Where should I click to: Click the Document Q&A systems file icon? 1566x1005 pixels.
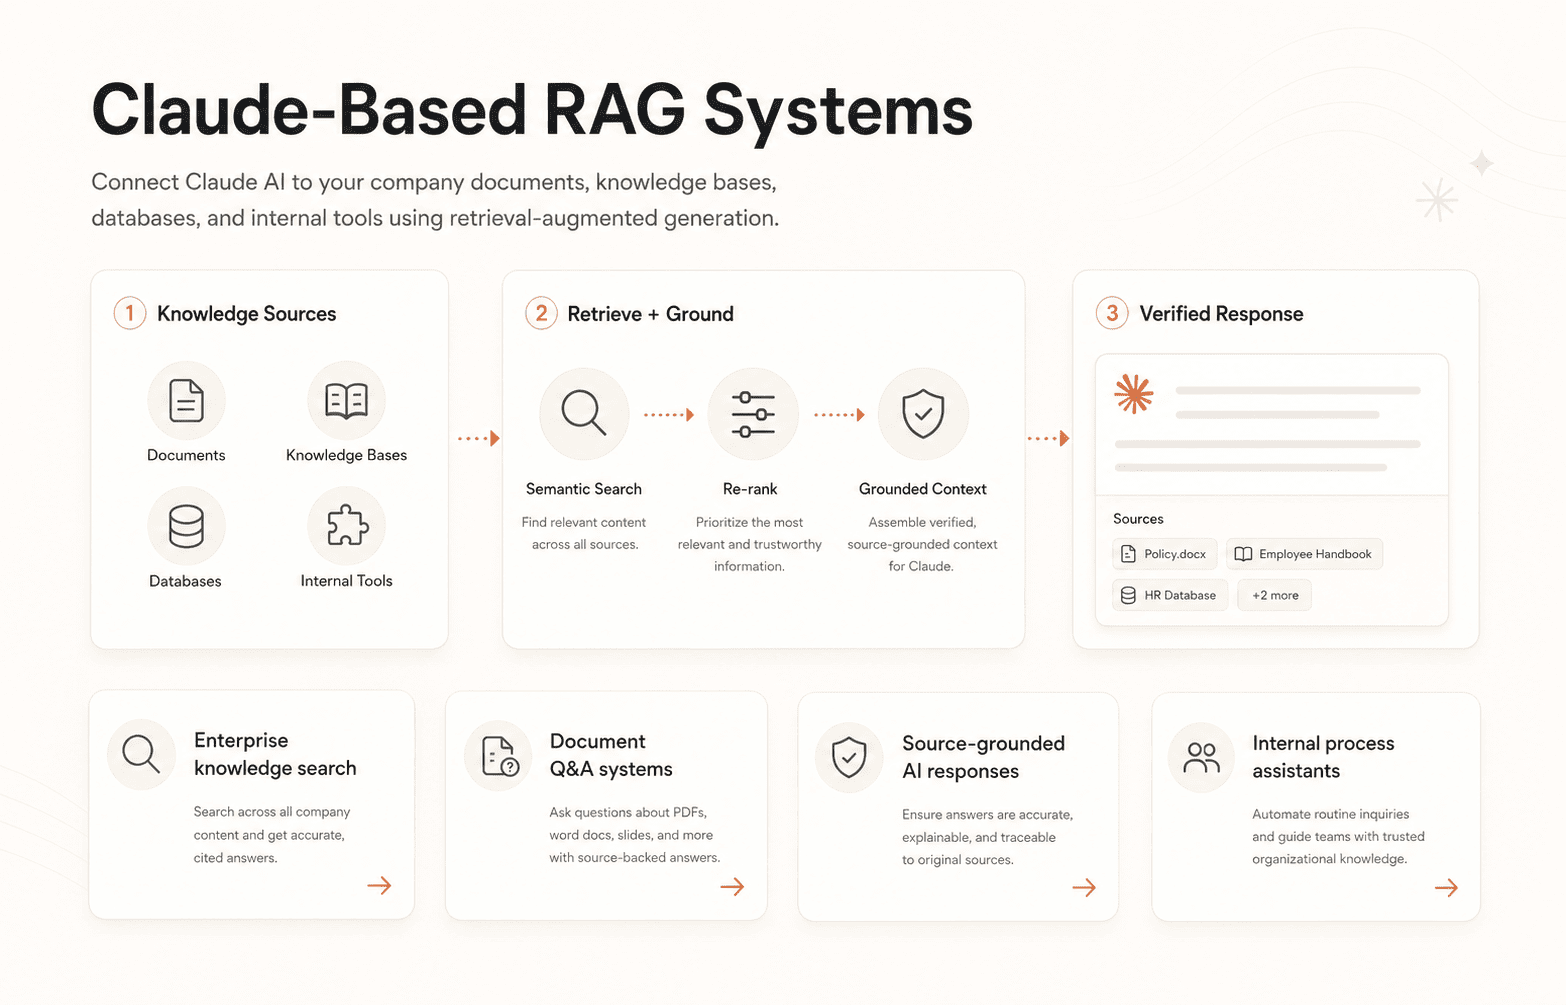[x=500, y=756]
